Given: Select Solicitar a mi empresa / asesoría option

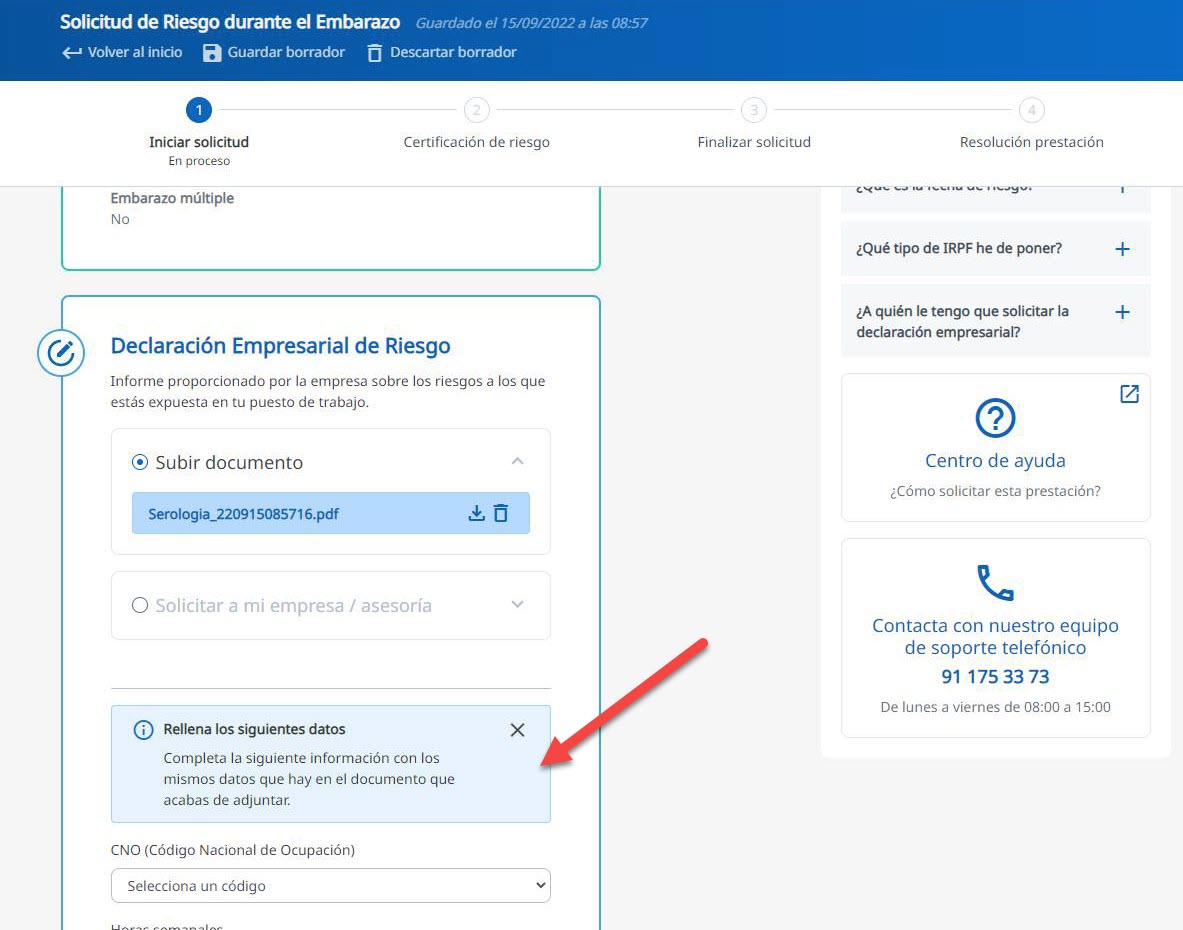Looking at the screenshot, I should click(x=140, y=605).
